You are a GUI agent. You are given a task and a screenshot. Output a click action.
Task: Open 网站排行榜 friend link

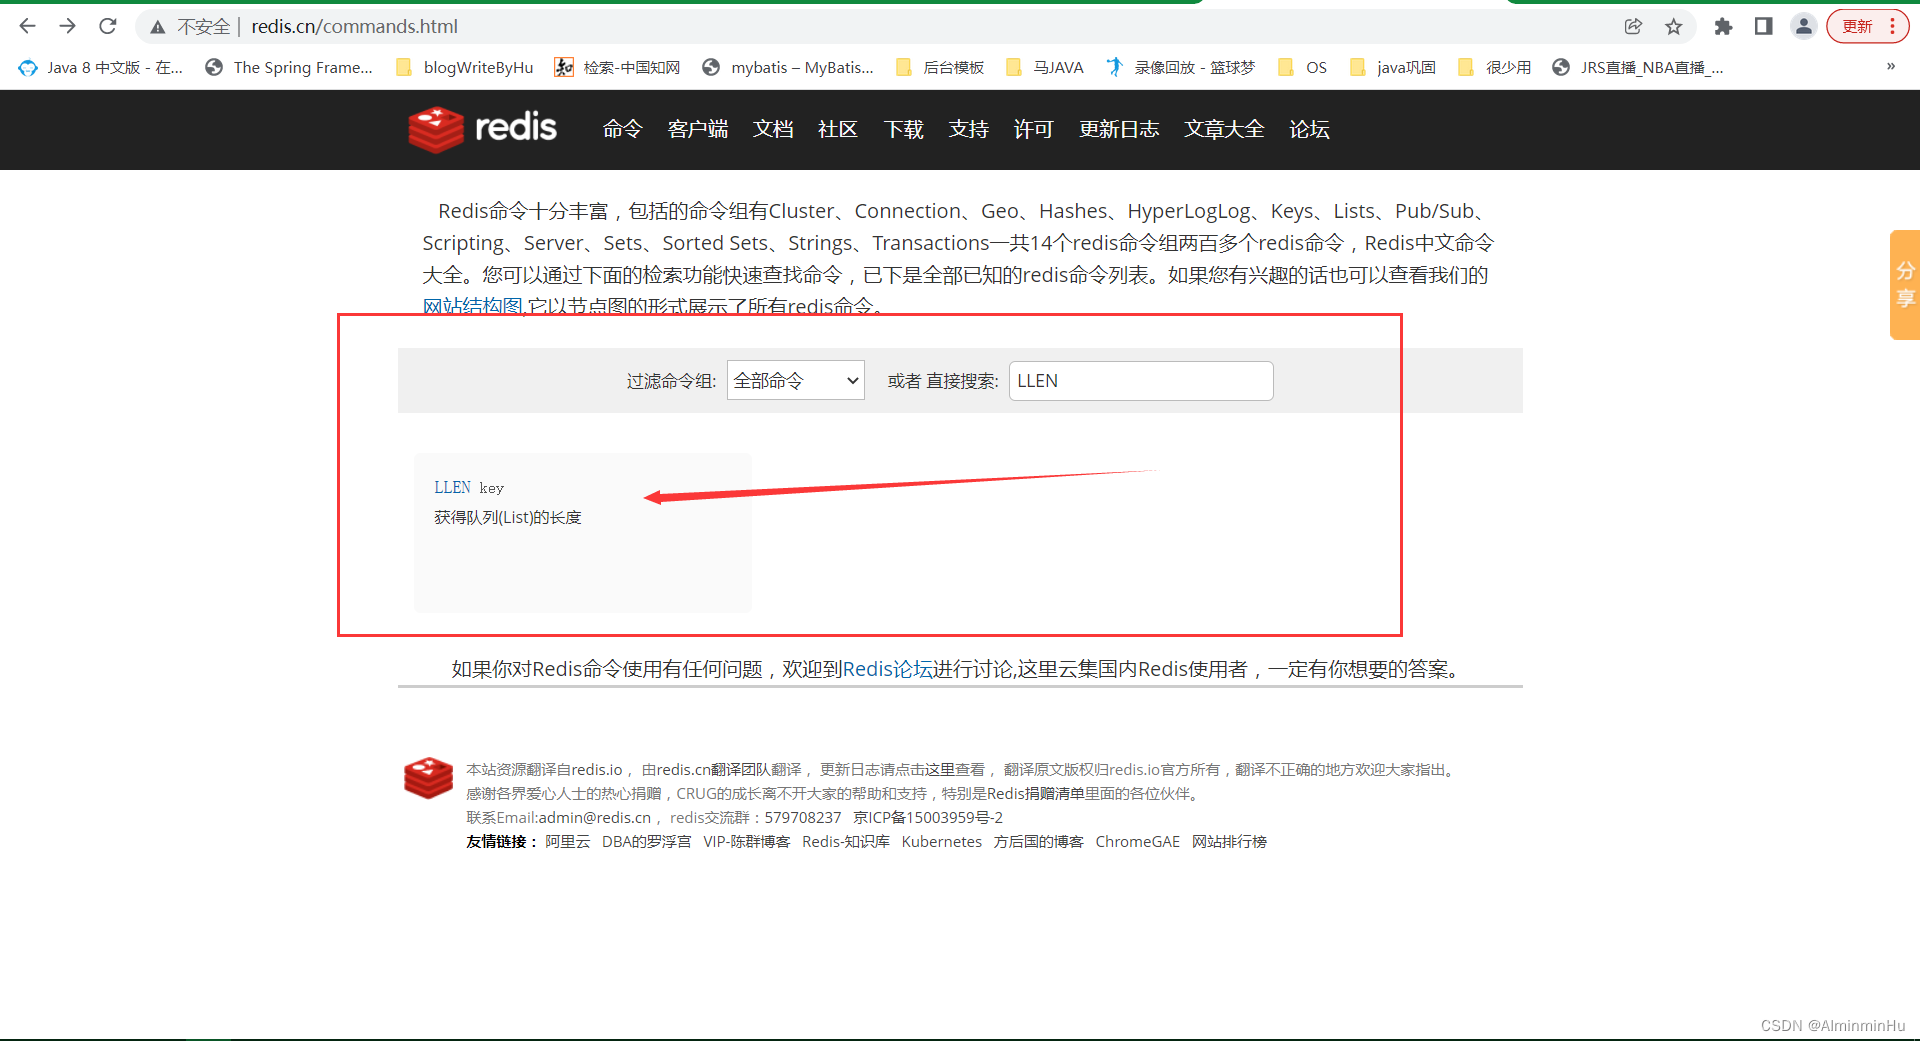click(1229, 842)
